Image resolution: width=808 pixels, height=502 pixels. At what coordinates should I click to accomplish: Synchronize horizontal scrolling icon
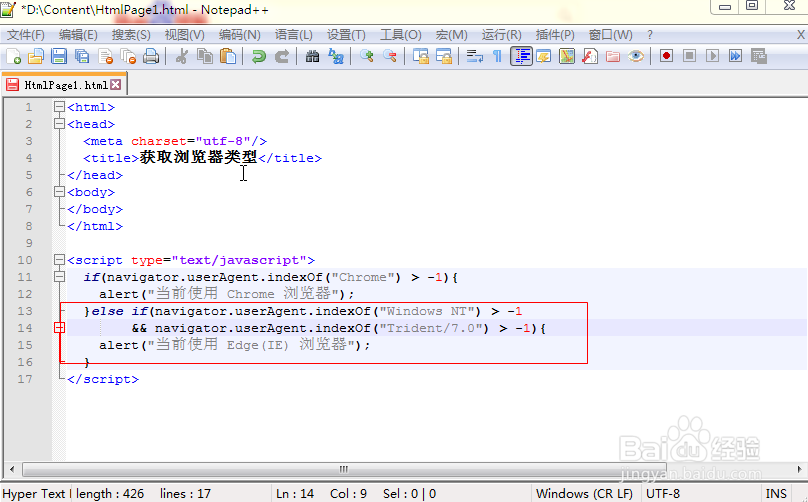click(444, 56)
